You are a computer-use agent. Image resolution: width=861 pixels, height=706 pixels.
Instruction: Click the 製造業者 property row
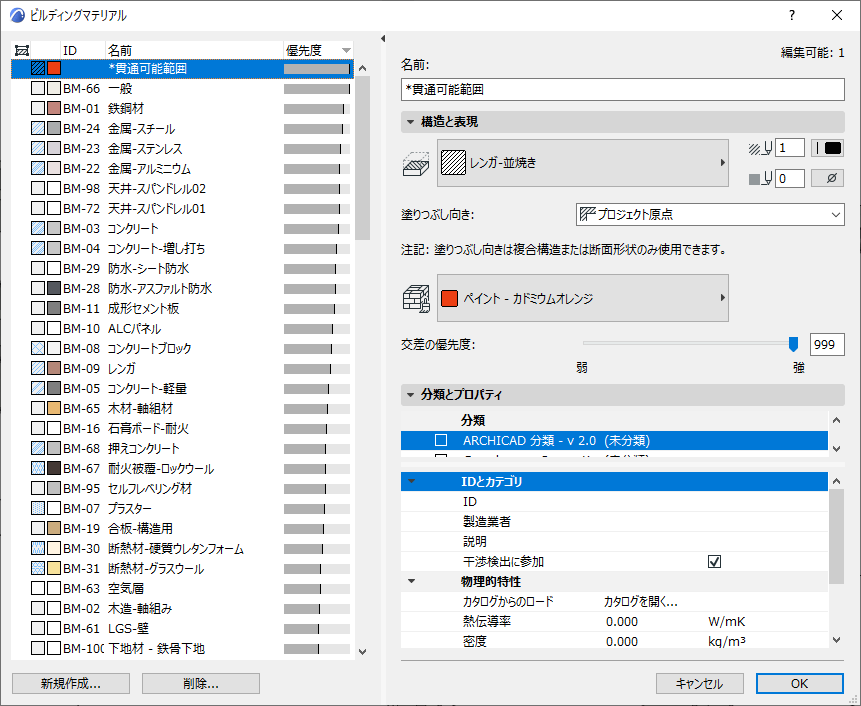coord(614,522)
